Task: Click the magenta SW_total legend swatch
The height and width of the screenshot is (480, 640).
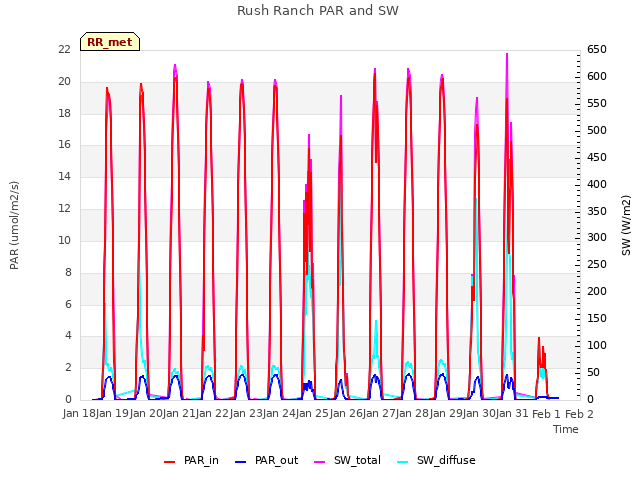Action: [x=320, y=462]
